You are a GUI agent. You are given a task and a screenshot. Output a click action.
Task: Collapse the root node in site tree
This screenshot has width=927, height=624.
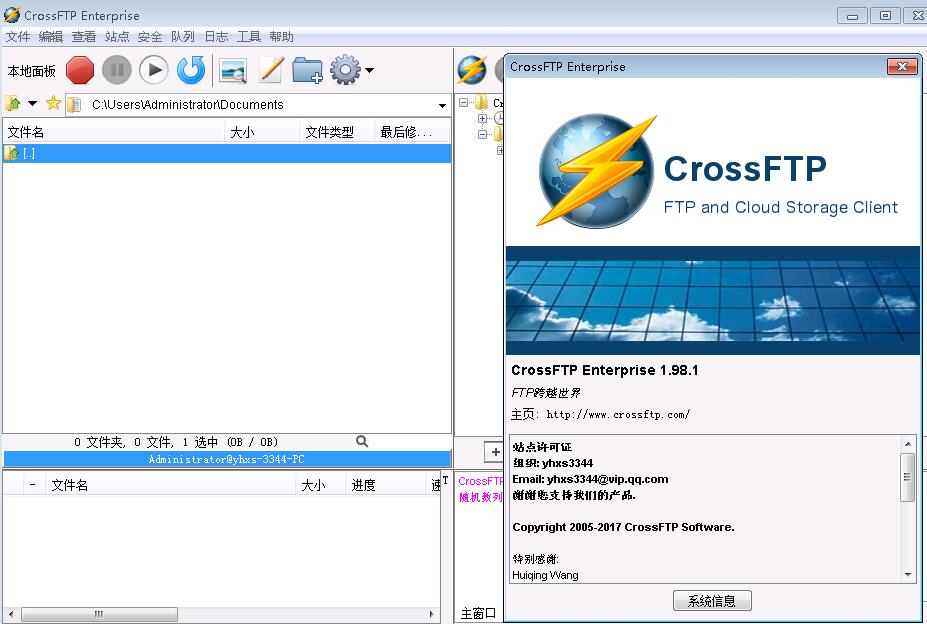464,102
